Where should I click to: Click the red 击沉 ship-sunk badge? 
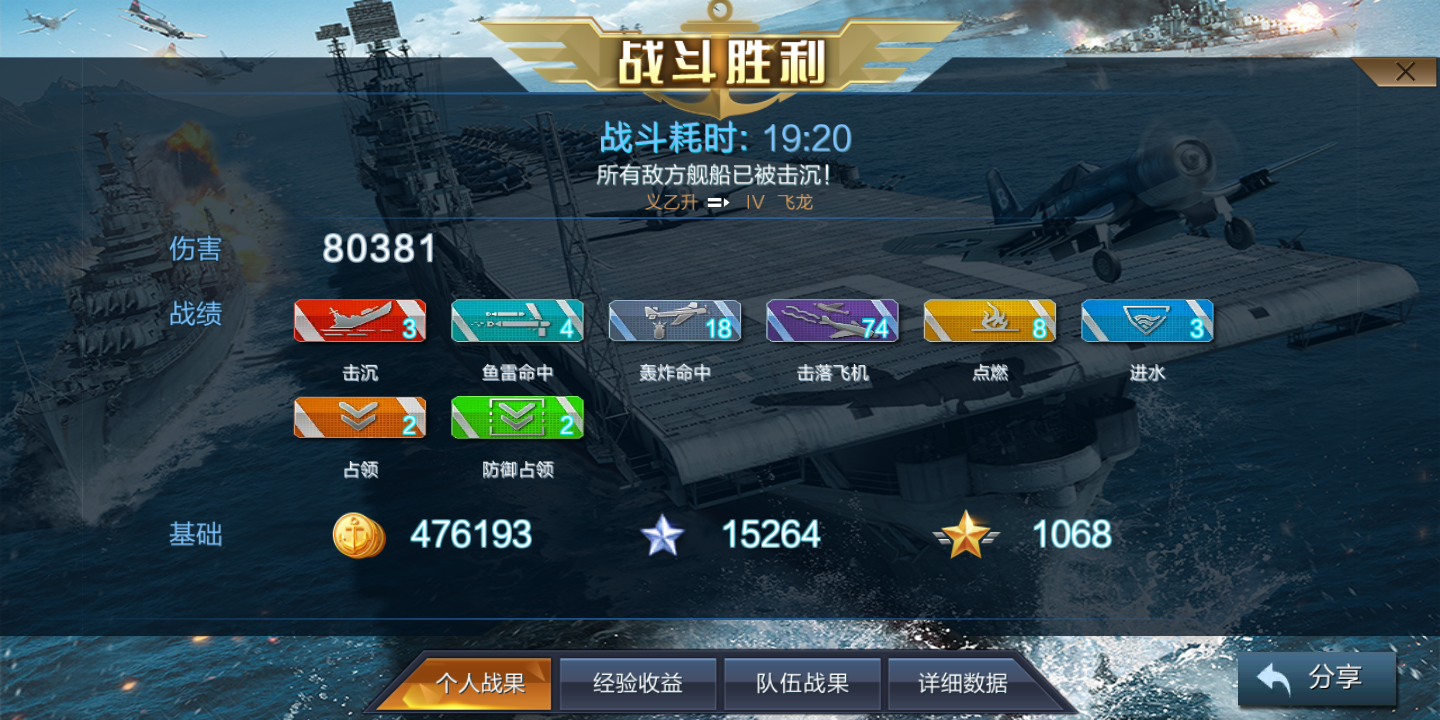360,320
